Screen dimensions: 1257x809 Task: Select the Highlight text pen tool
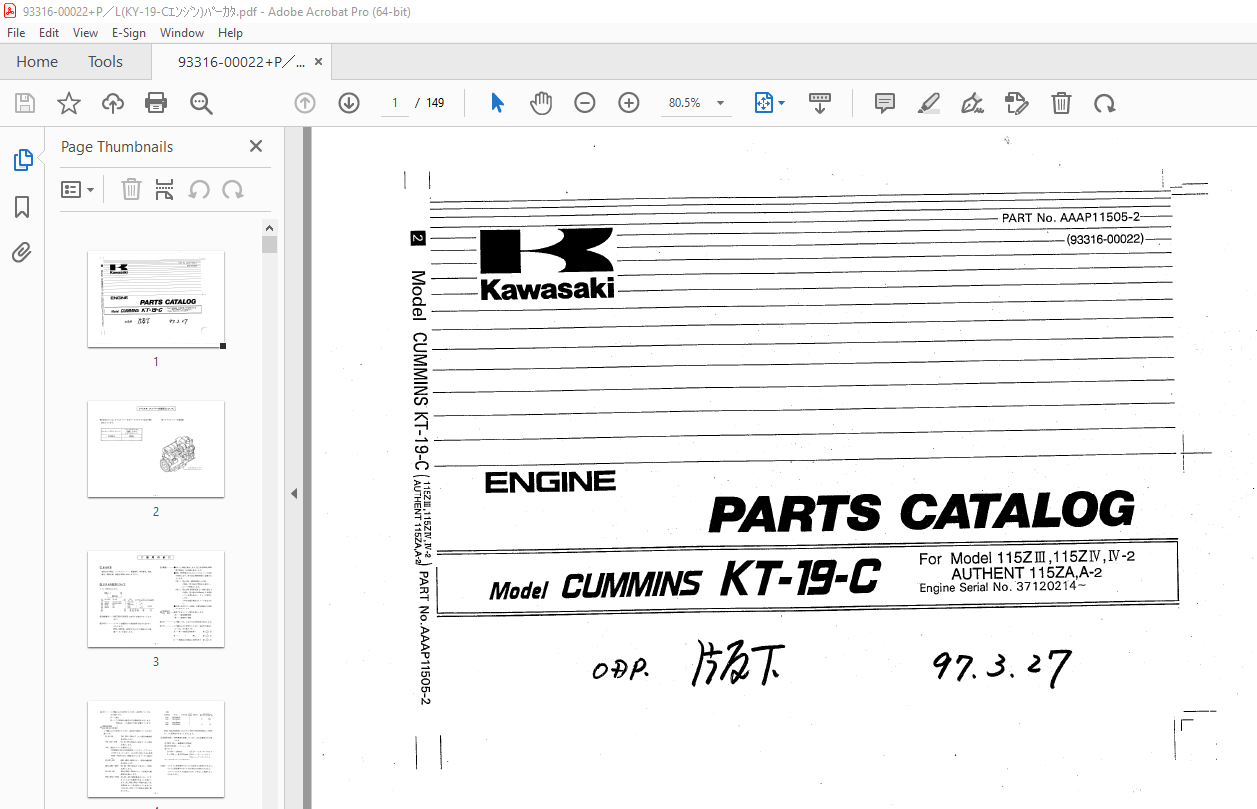tap(929, 103)
